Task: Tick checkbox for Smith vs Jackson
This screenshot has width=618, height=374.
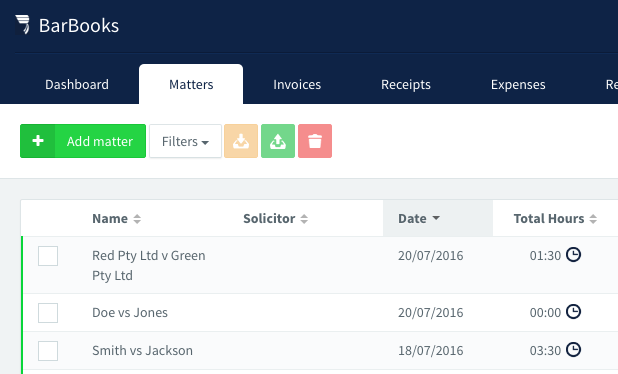Action: [x=48, y=351]
